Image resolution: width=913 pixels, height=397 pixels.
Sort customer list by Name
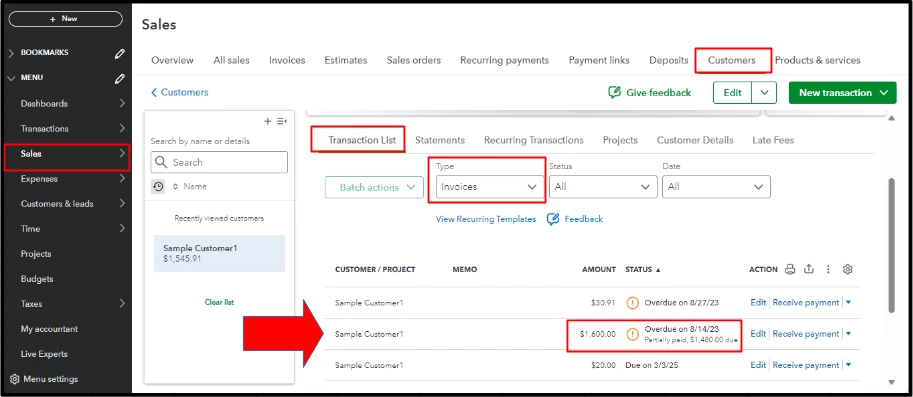pyautogui.click(x=190, y=186)
